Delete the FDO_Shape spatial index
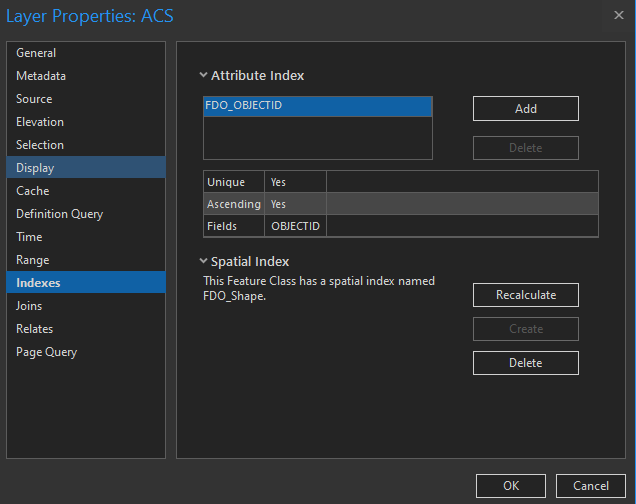The width and height of the screenshot is (636, 504). [525, 363]
